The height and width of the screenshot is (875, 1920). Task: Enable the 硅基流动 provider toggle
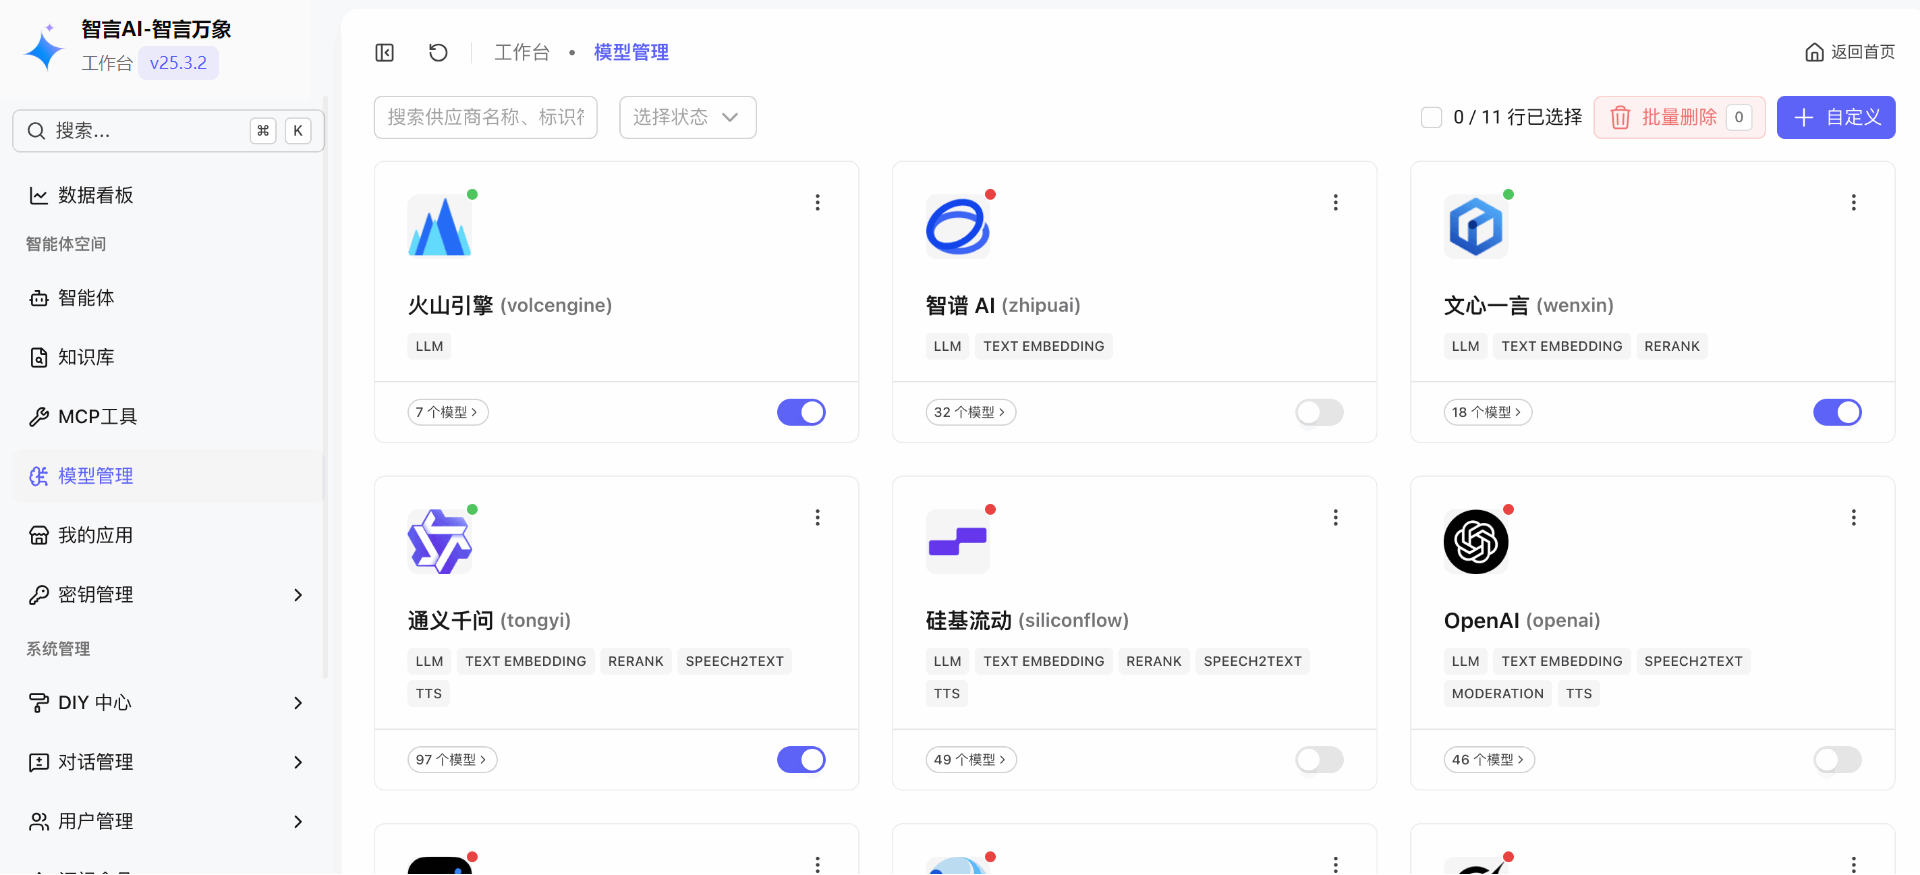coord(1319,760)
